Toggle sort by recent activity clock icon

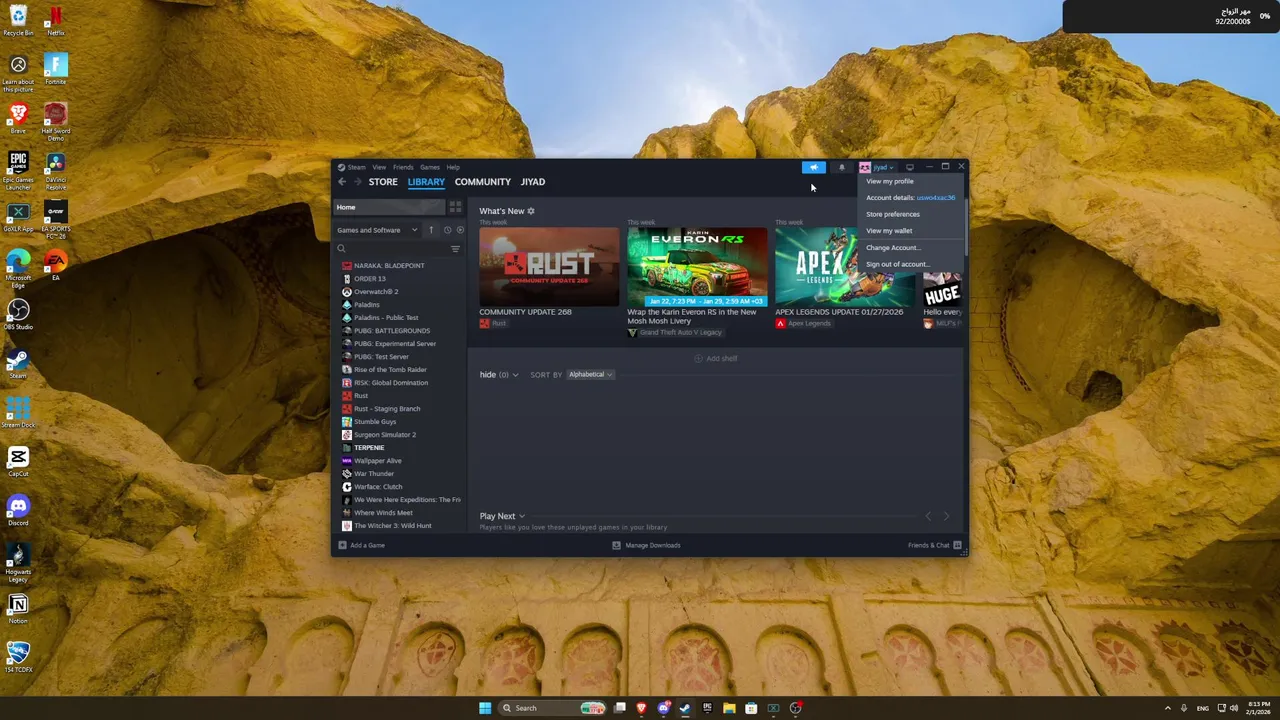(447, 230)
